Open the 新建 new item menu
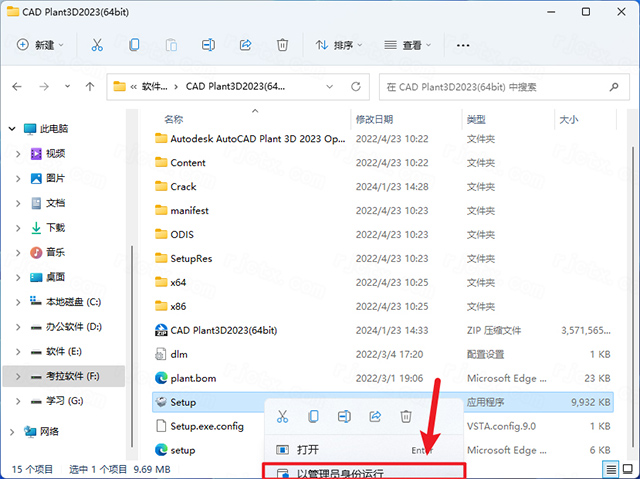 click(40, 45)
